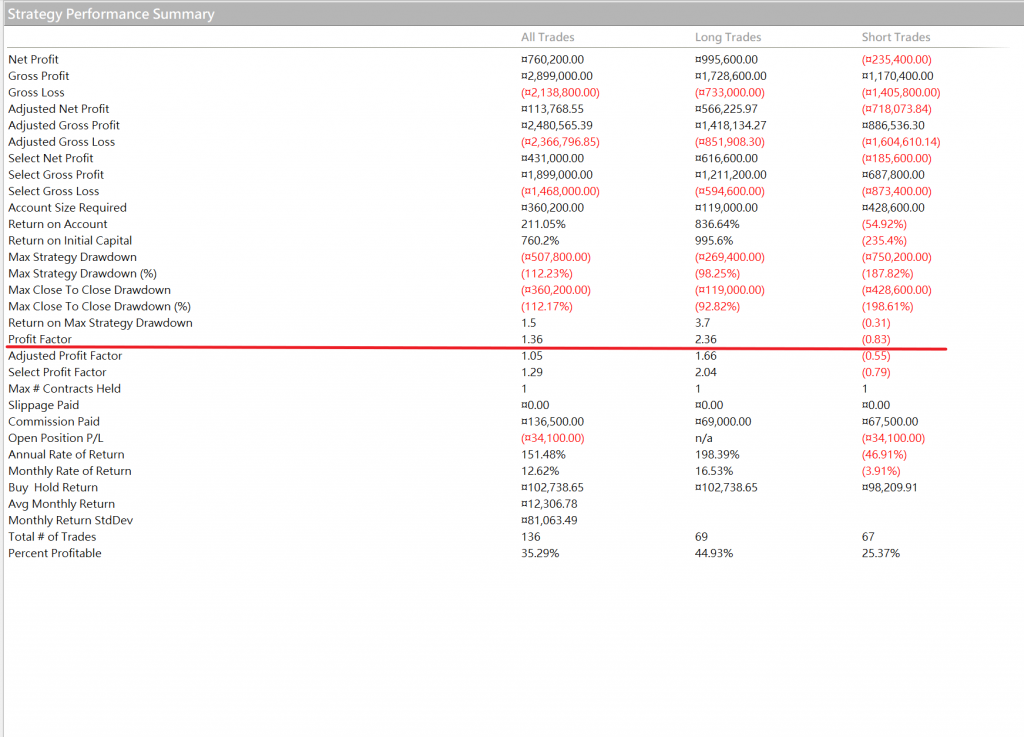Select Long Trades Net Profit value 995,600.00
The width and height of the screenshot is (1024, 737).
tap(726, 60)
